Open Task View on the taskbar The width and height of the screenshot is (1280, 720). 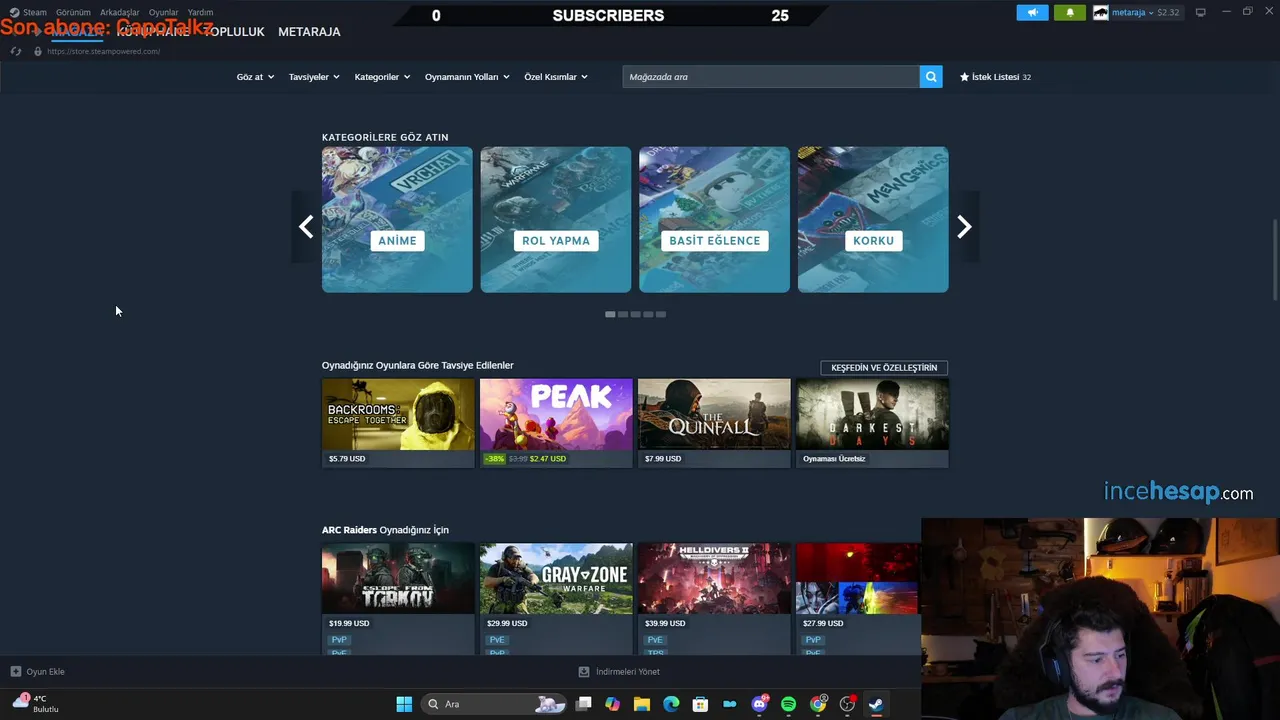584,704
